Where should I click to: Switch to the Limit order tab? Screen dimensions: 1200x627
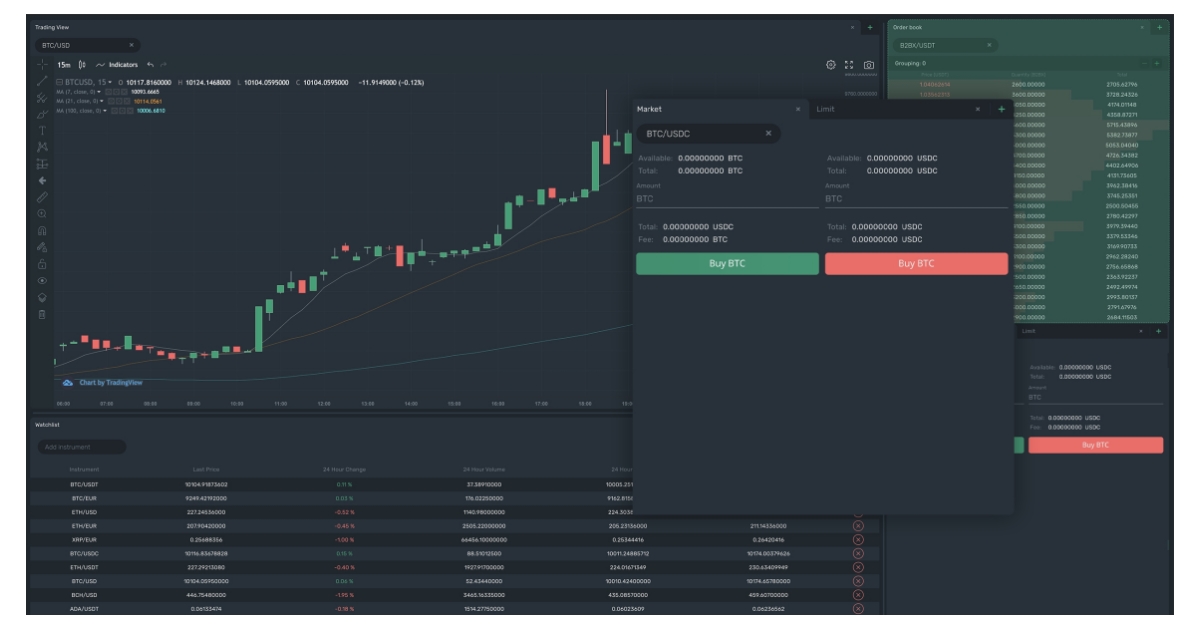(826, 109)
